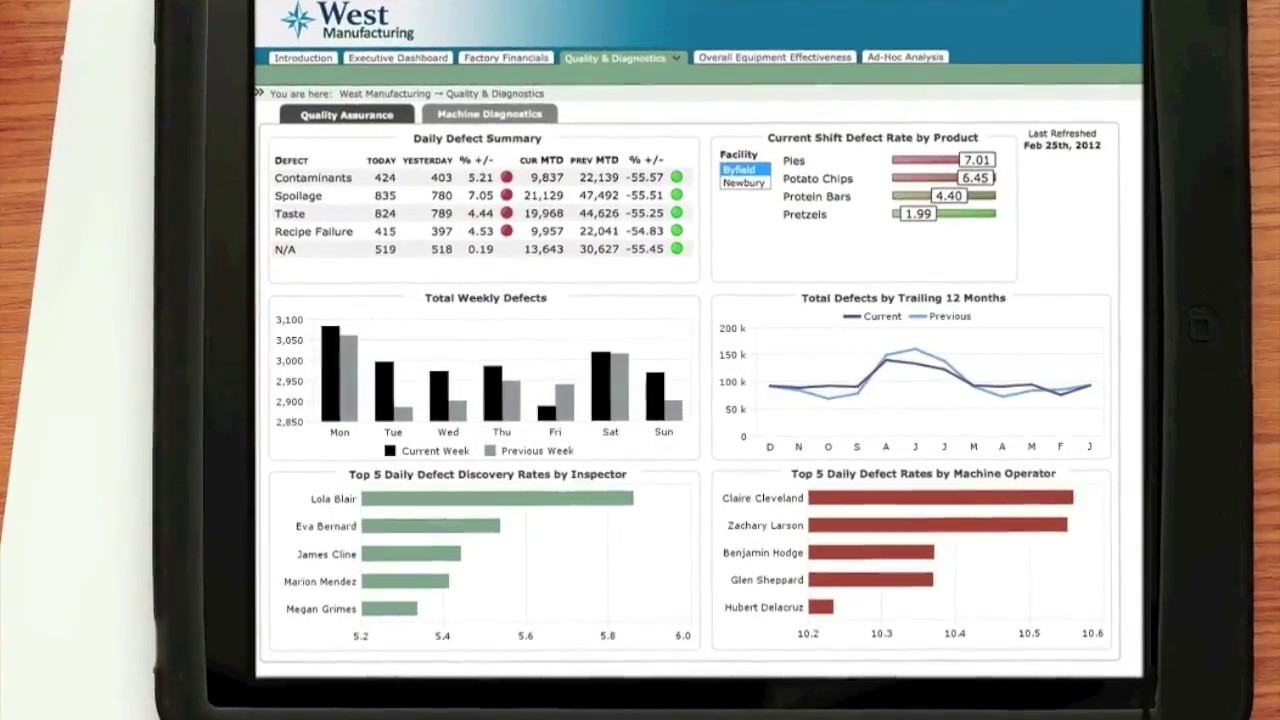Click the Taste defect row label
This screenshot has width=1280, height=720.
290,214
